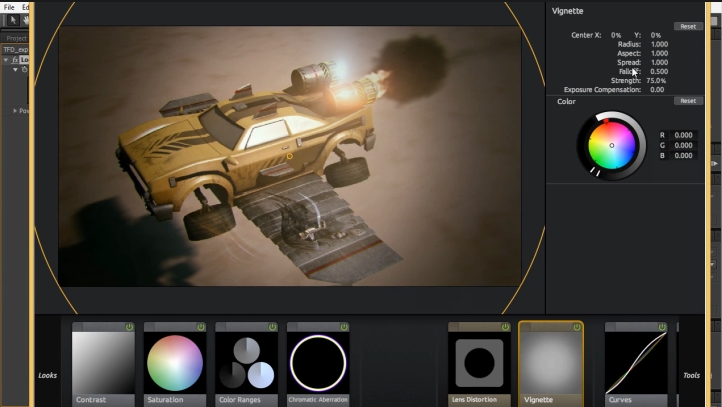Screen dimensions: 722x407
Task: Click the R color value field
Action: click(683, 135)
